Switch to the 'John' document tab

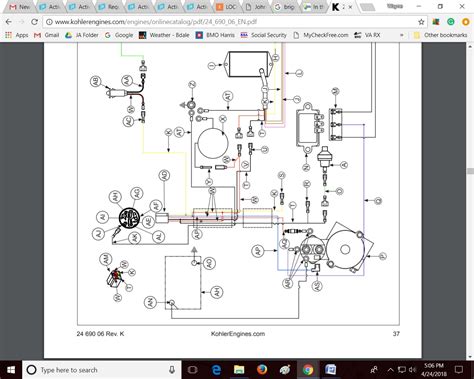256,7
